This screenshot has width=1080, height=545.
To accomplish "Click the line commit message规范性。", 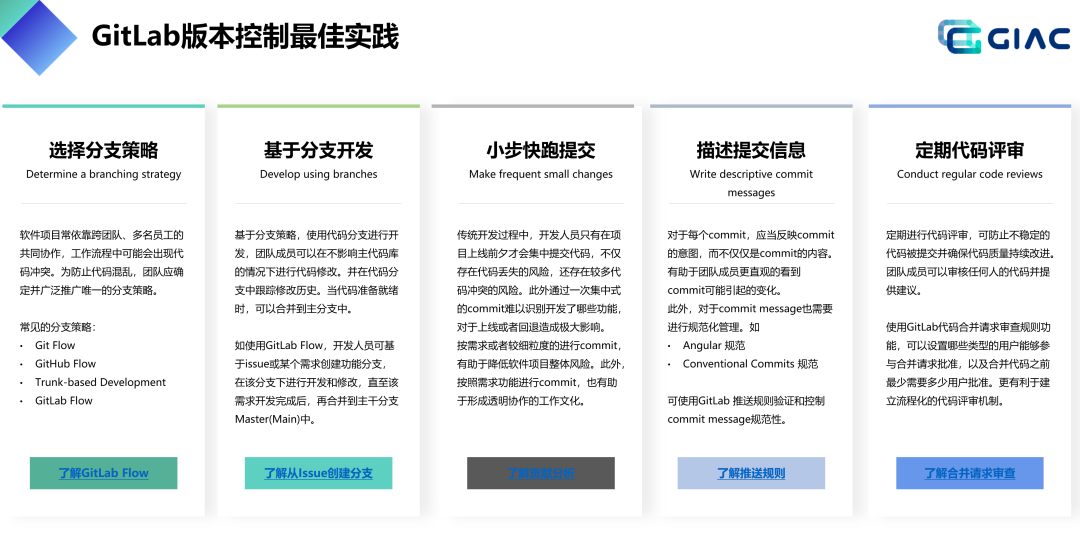I will point(727,419).
